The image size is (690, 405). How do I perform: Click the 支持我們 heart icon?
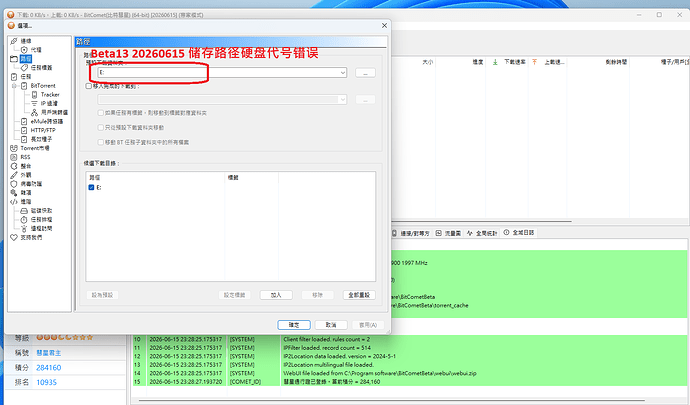point(14,237)
